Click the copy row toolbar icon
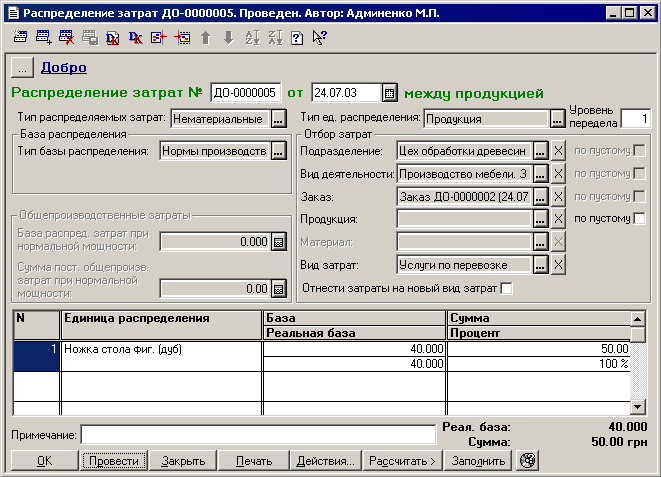 pyautogui.click(x=90, y=38)
